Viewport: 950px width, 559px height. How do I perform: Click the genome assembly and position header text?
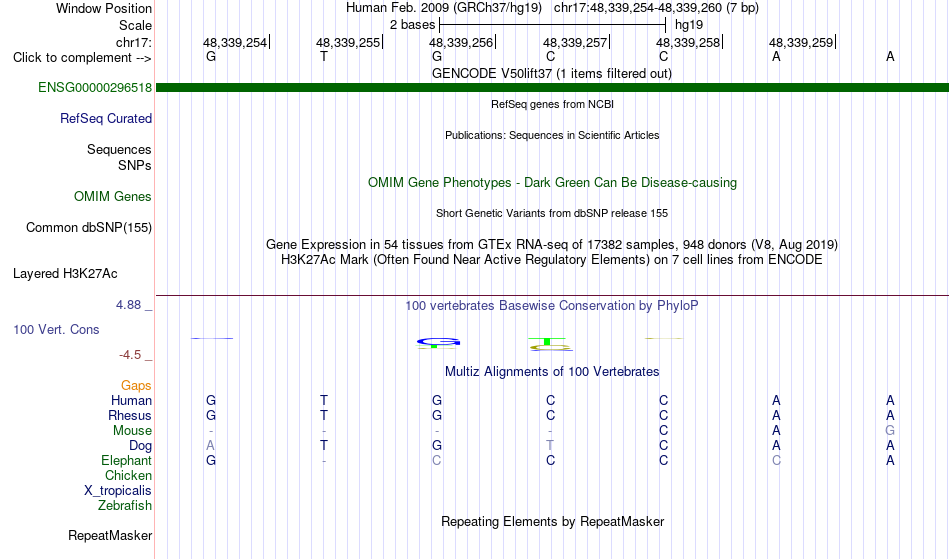pos(552,8)
